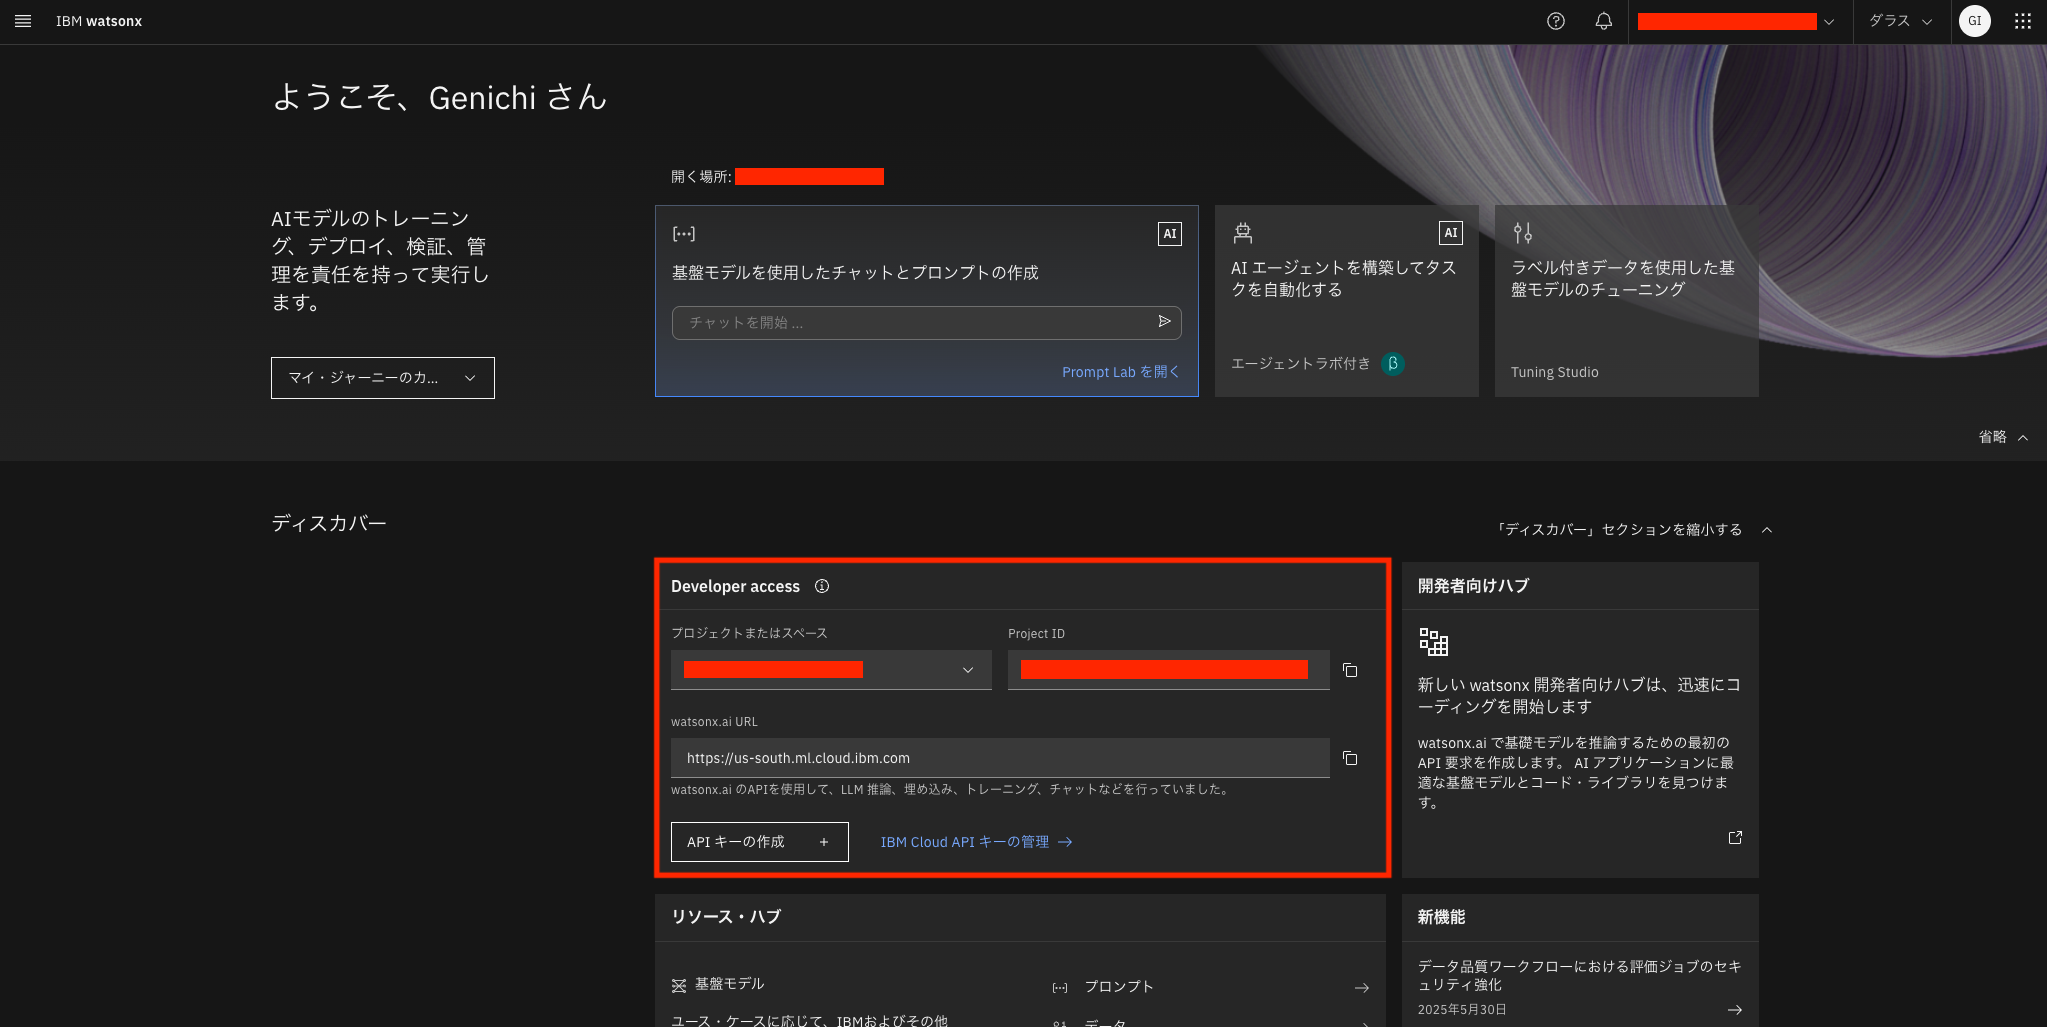Show the Developer access info tooltip
Viewport: 2047px width, 1027px height.
[821, 586]
